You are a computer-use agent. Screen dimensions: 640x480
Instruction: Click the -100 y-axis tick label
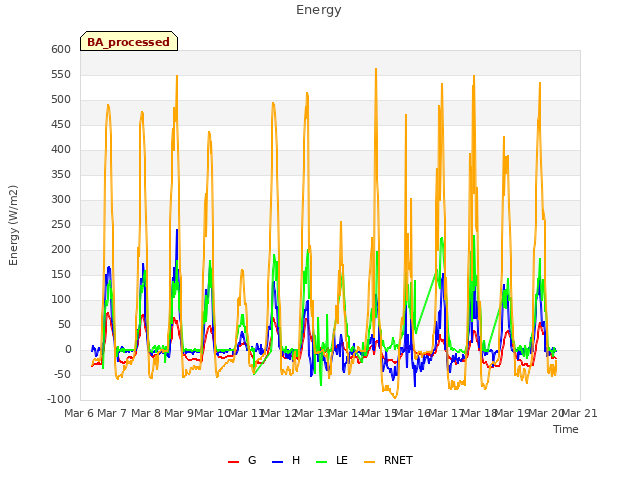pos(59,400)
